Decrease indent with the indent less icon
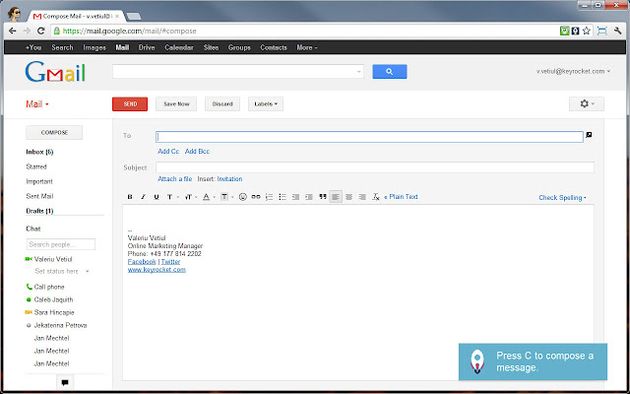Viewport: 630px width, 394px height. coord(296,197)
